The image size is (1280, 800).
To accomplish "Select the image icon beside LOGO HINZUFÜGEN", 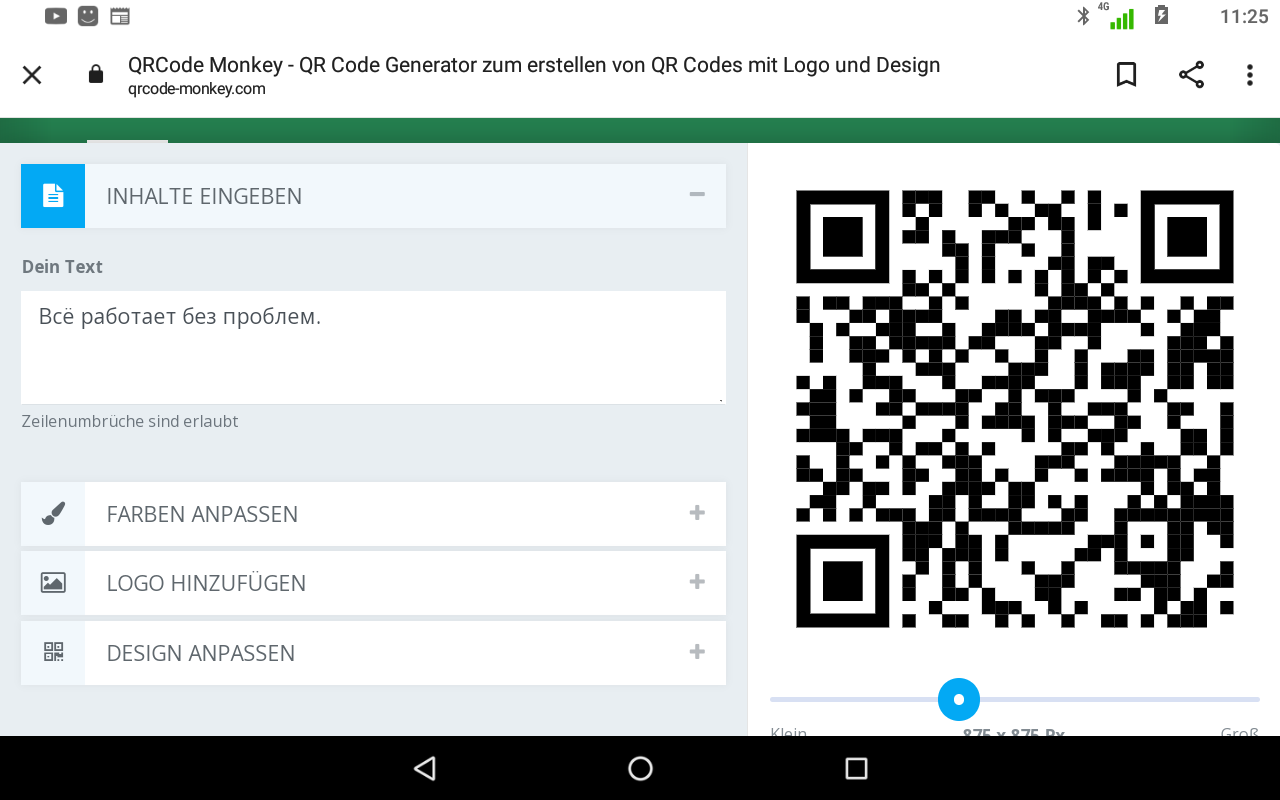I will point(52,583).
